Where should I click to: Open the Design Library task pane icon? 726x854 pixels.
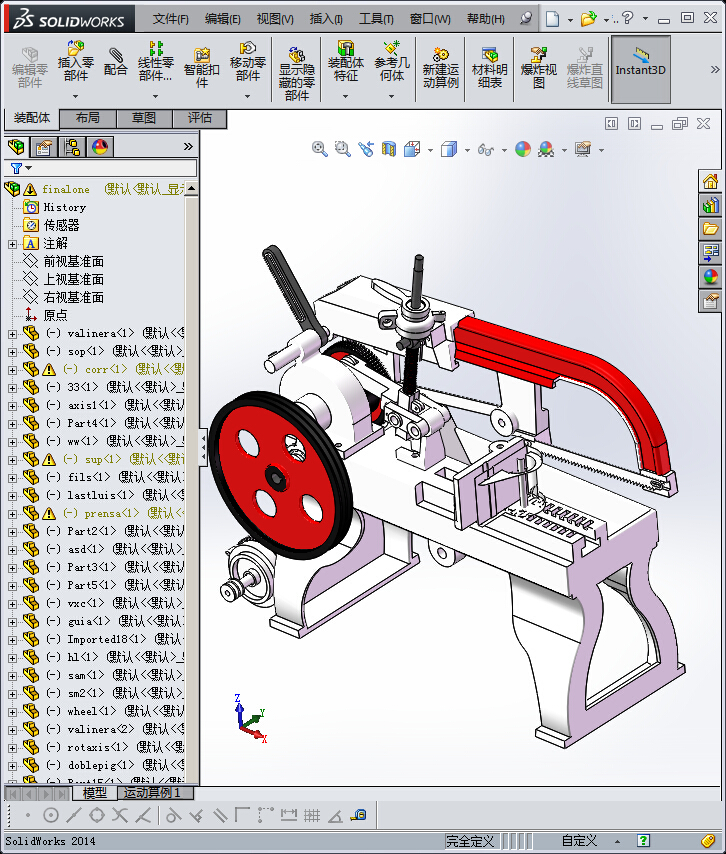pyautogui.click(x=710, y=205)
